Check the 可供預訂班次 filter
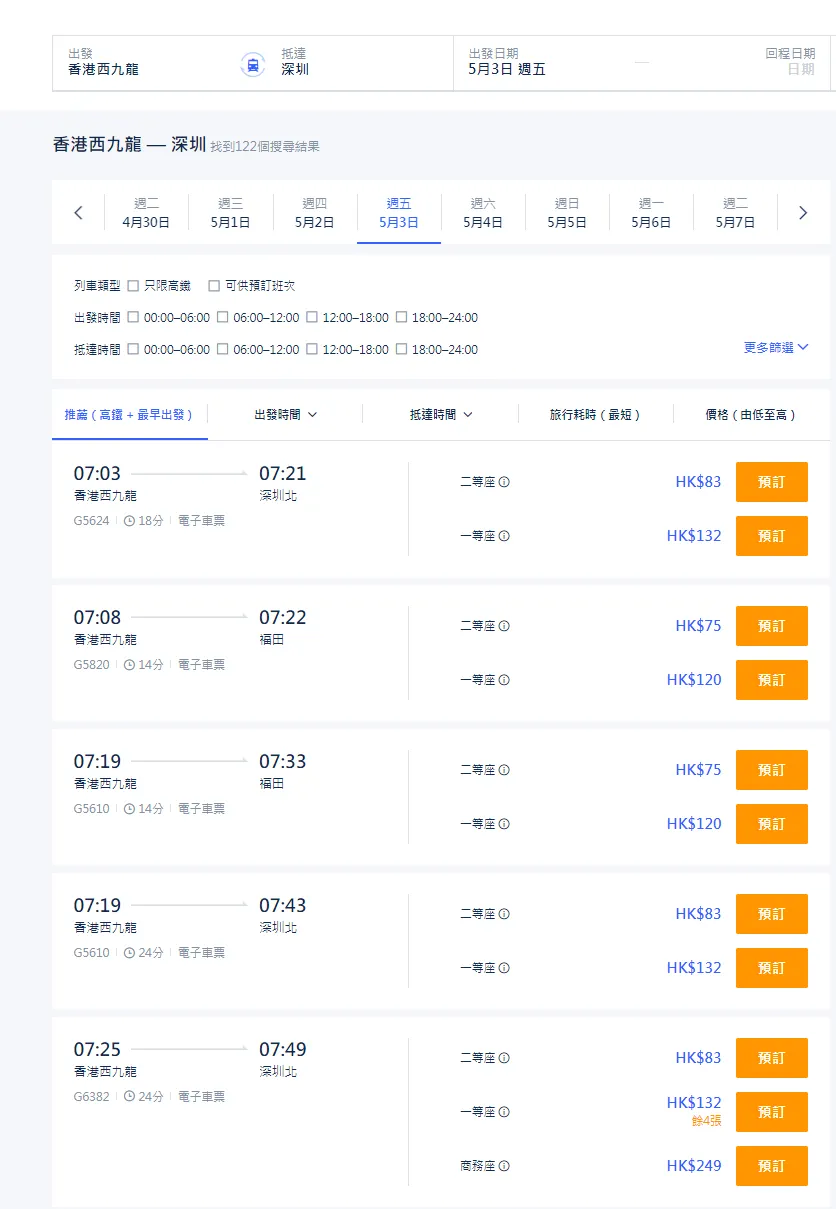Viewport: 836px width, 1209px height. tap(215, 285)
